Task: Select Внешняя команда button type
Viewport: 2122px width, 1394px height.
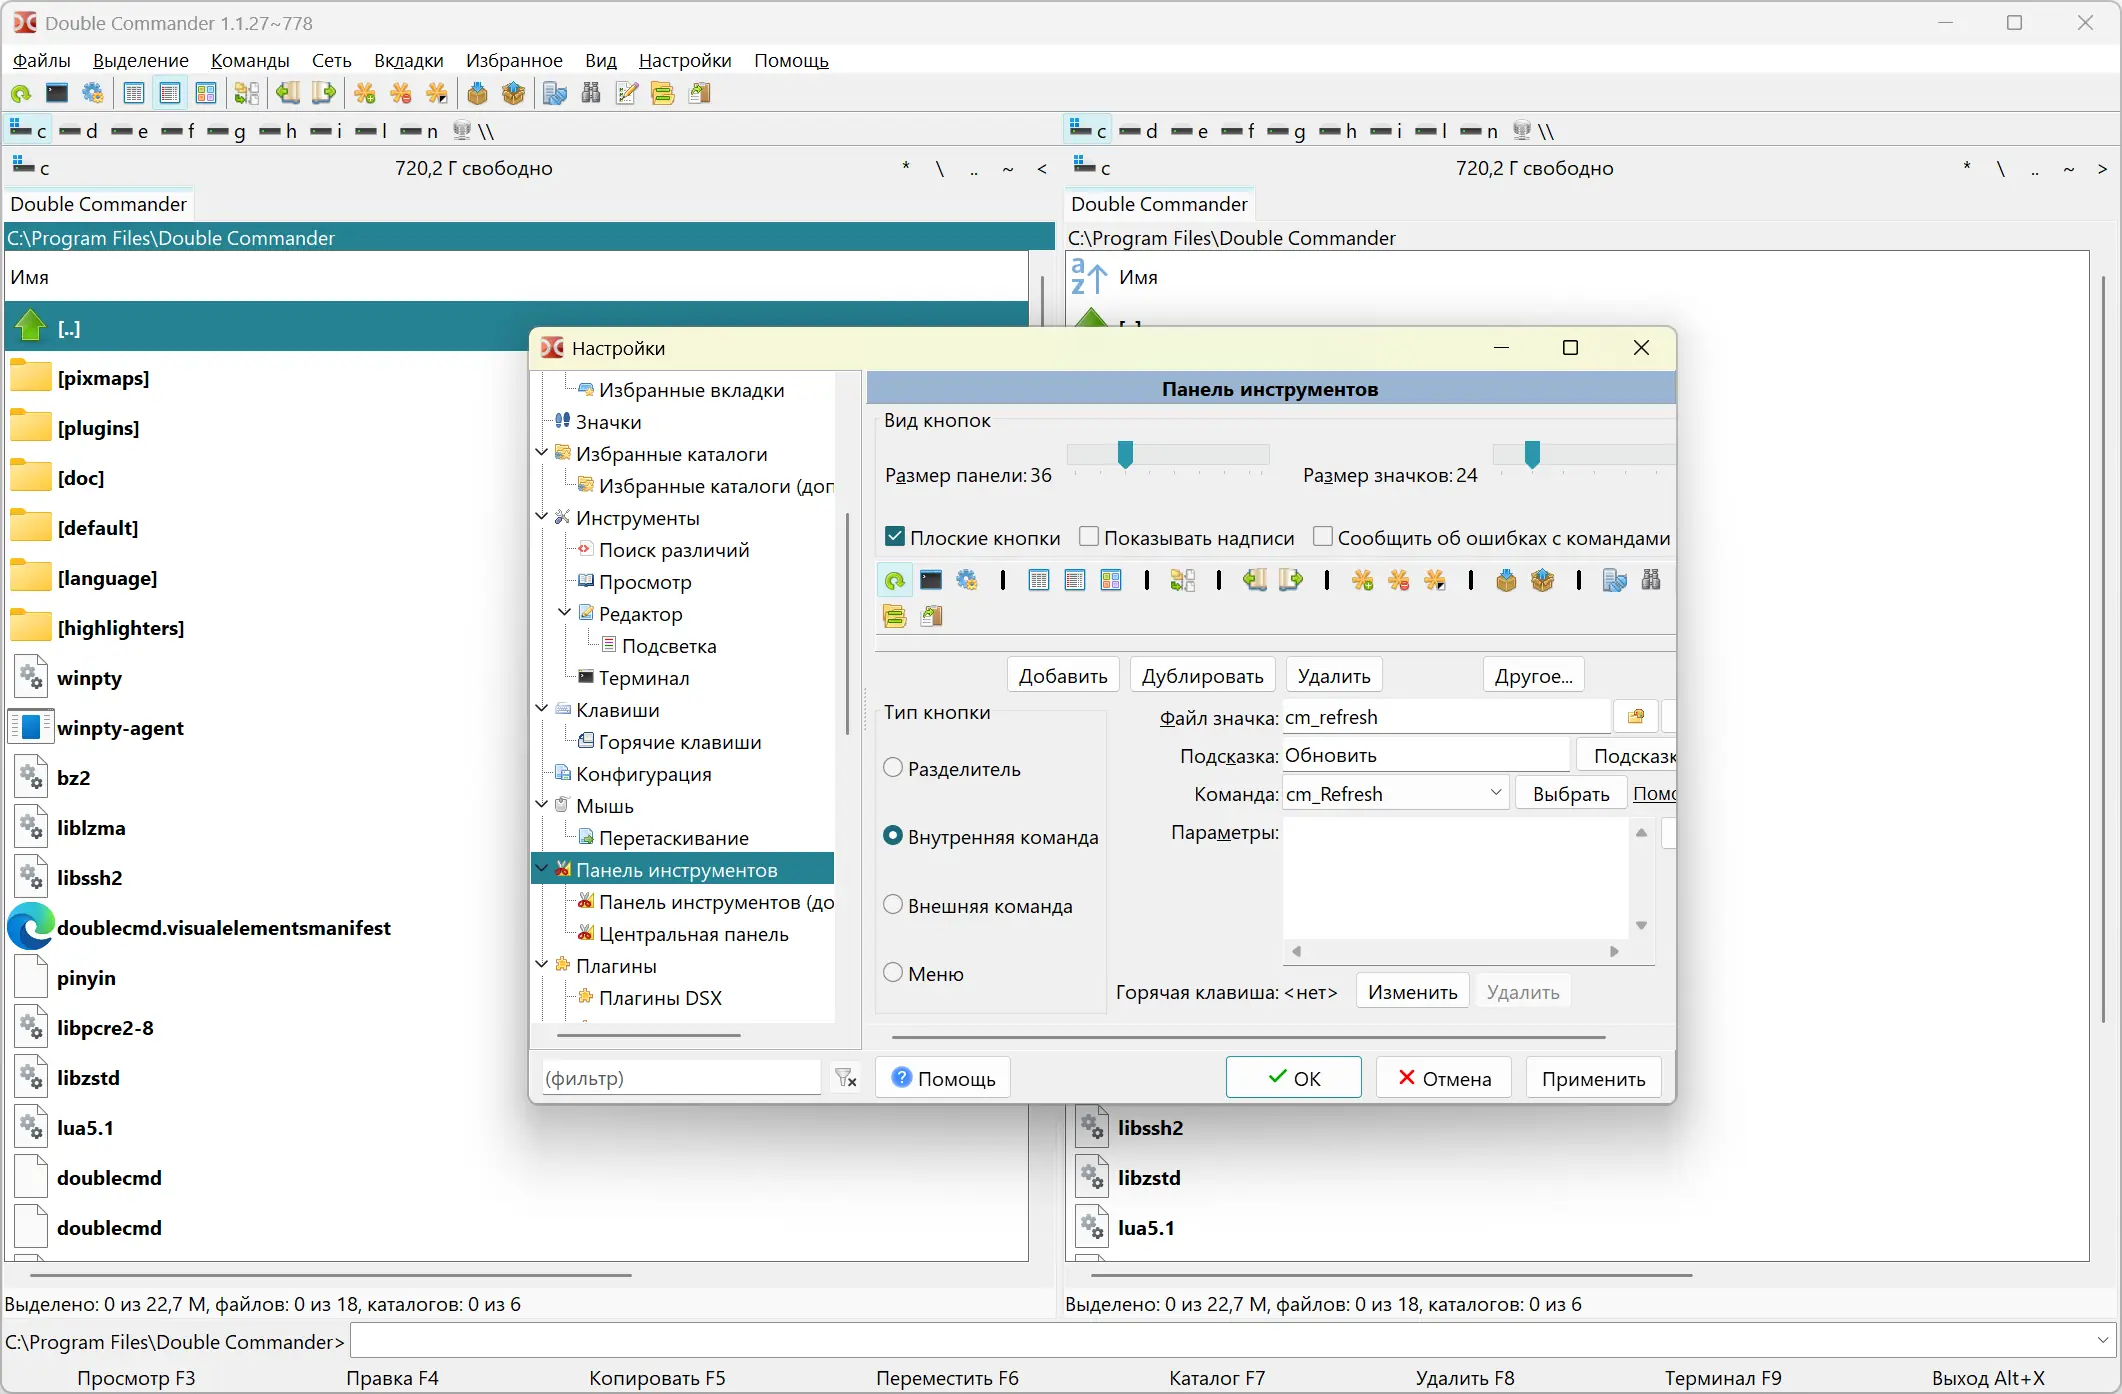Action: tap(894, 906)
